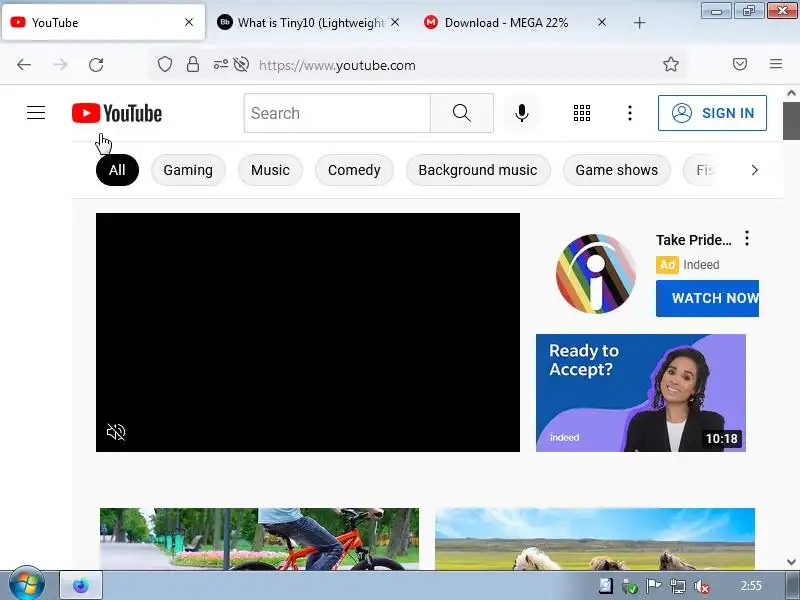800x600 pixels.
Task: Click the page scrollbar up arrow
Action: [x=791, y=93]
